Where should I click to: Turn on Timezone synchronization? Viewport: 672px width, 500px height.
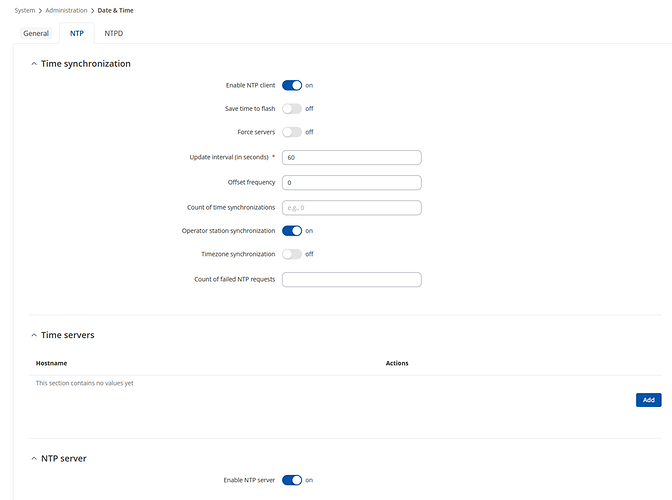(292, 254)
